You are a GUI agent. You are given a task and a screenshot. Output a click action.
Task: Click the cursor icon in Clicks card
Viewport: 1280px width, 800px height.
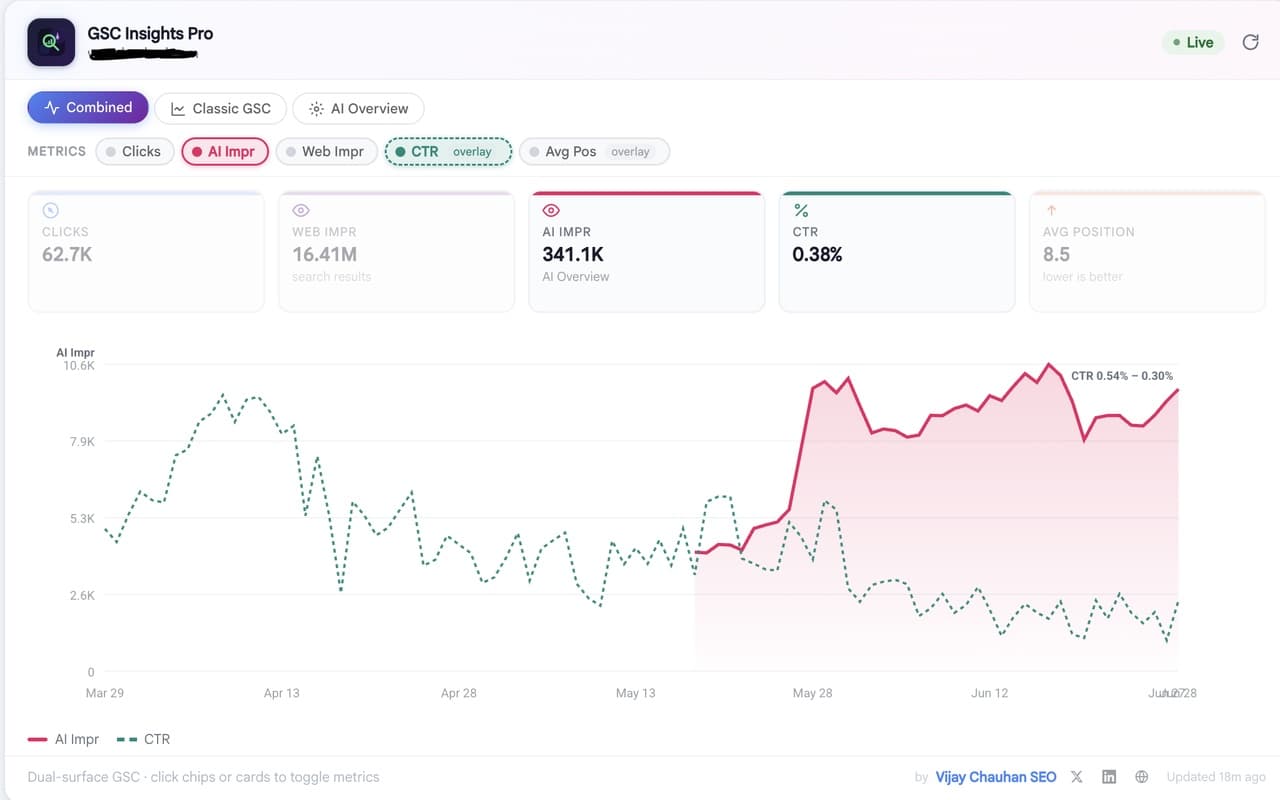(x=51, y=210)
